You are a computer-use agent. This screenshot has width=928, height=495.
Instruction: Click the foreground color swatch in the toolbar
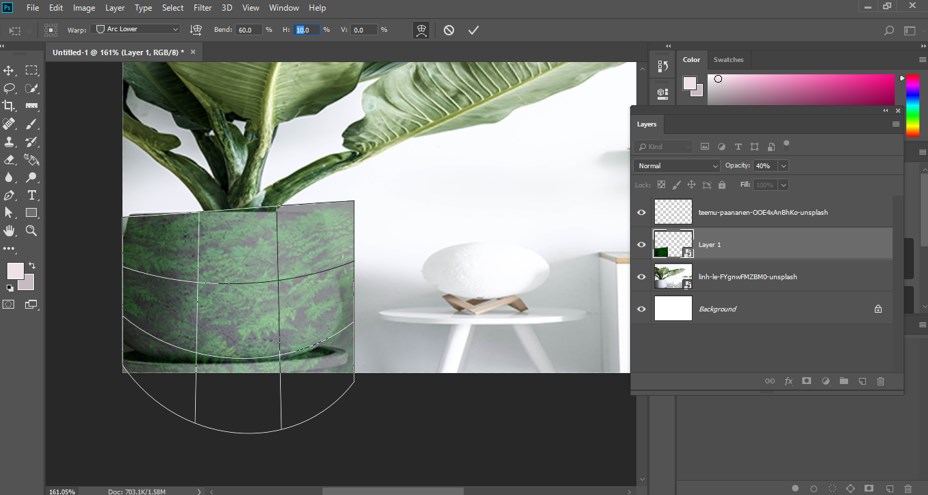(15, 271)
